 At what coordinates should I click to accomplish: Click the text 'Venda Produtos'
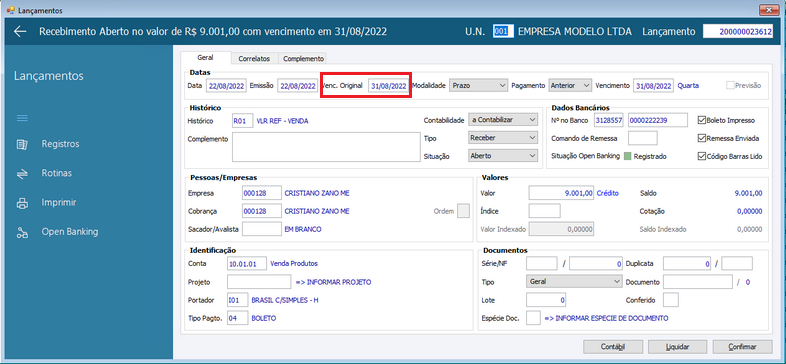pos(294,263)
